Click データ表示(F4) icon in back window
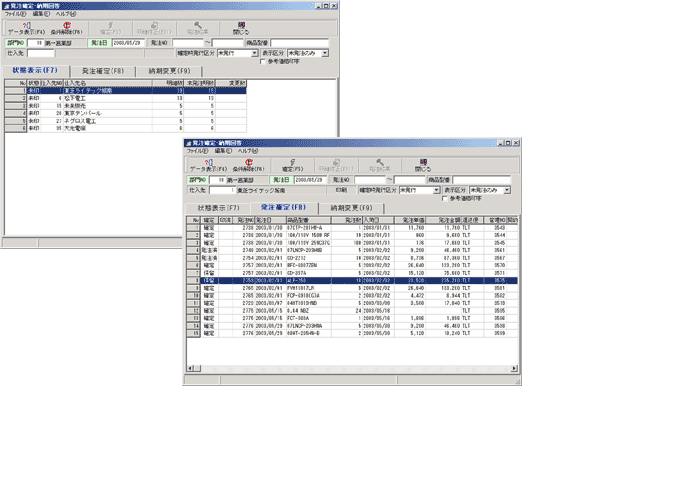Viewport: 680px width, 500px height. tap(26, 28)
